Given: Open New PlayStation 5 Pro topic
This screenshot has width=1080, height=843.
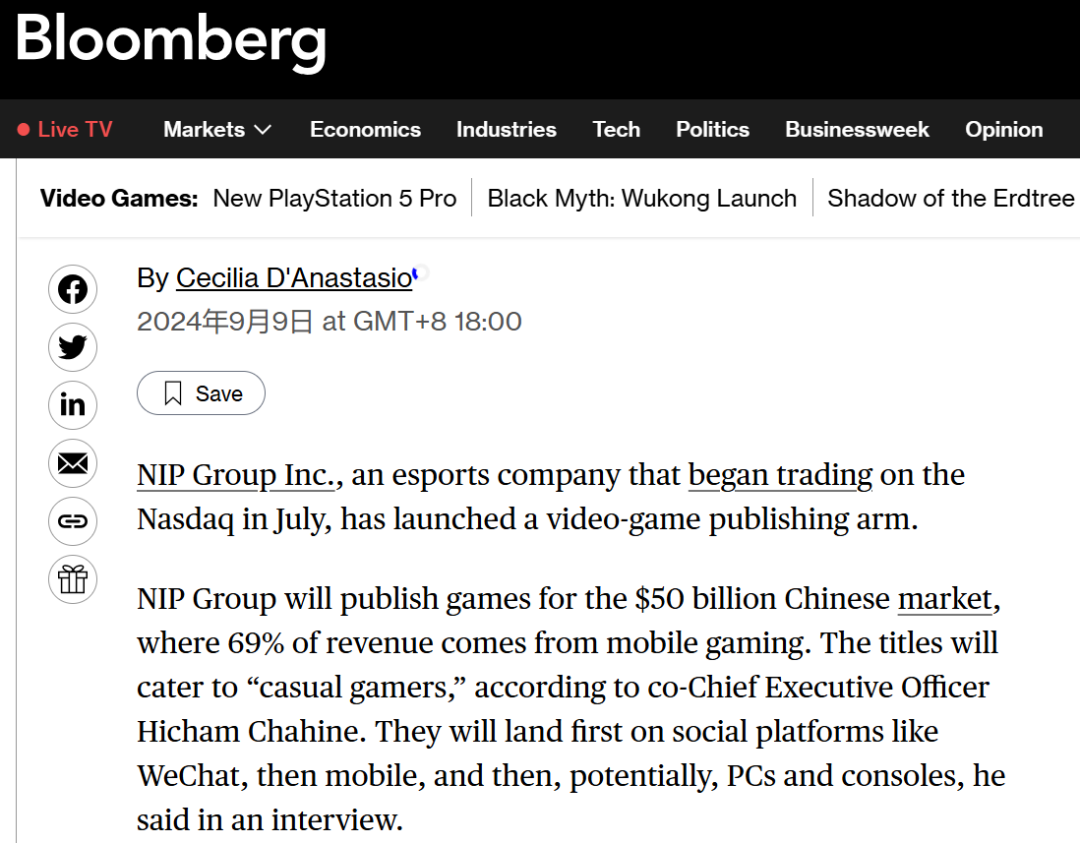Looking at the screenshot, I should pos(334,198).
